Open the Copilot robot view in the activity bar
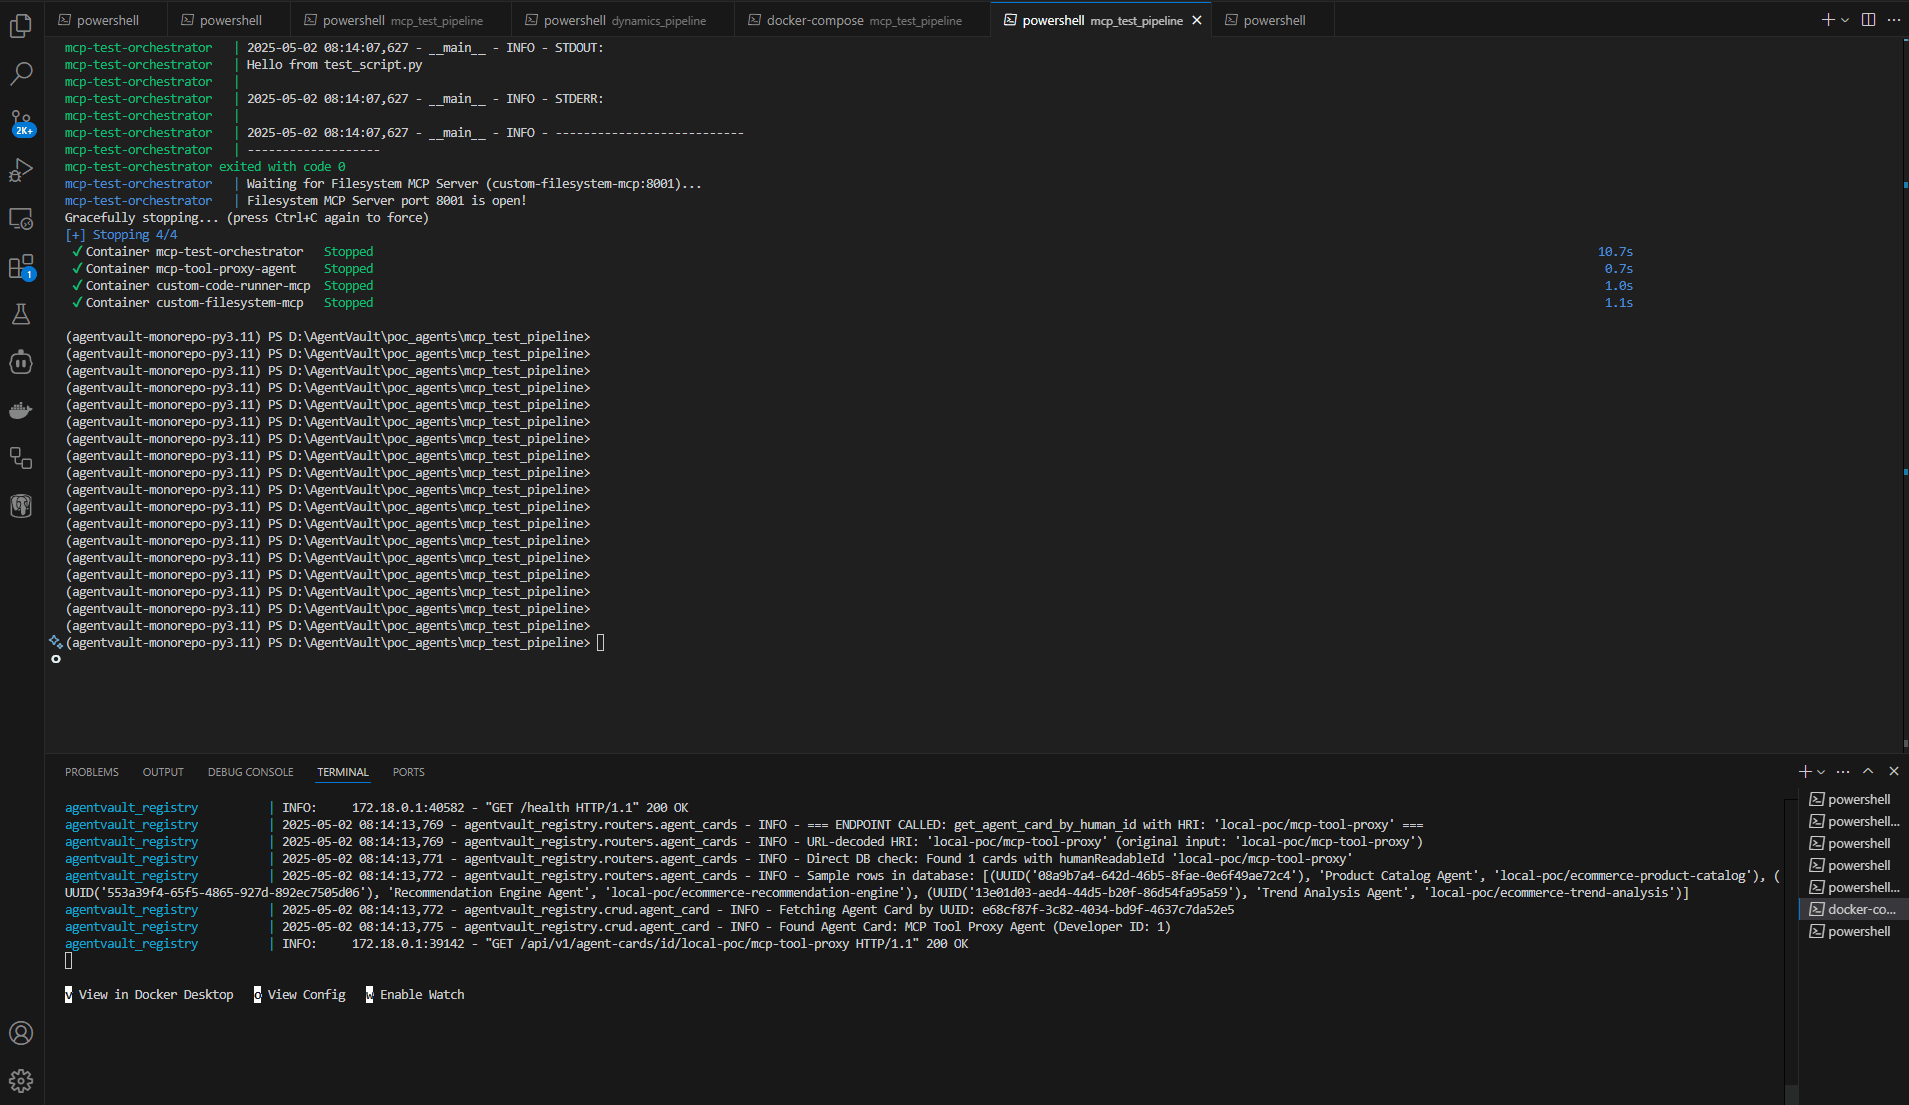Screen dimensions: 1909x1105 (21, 362)
